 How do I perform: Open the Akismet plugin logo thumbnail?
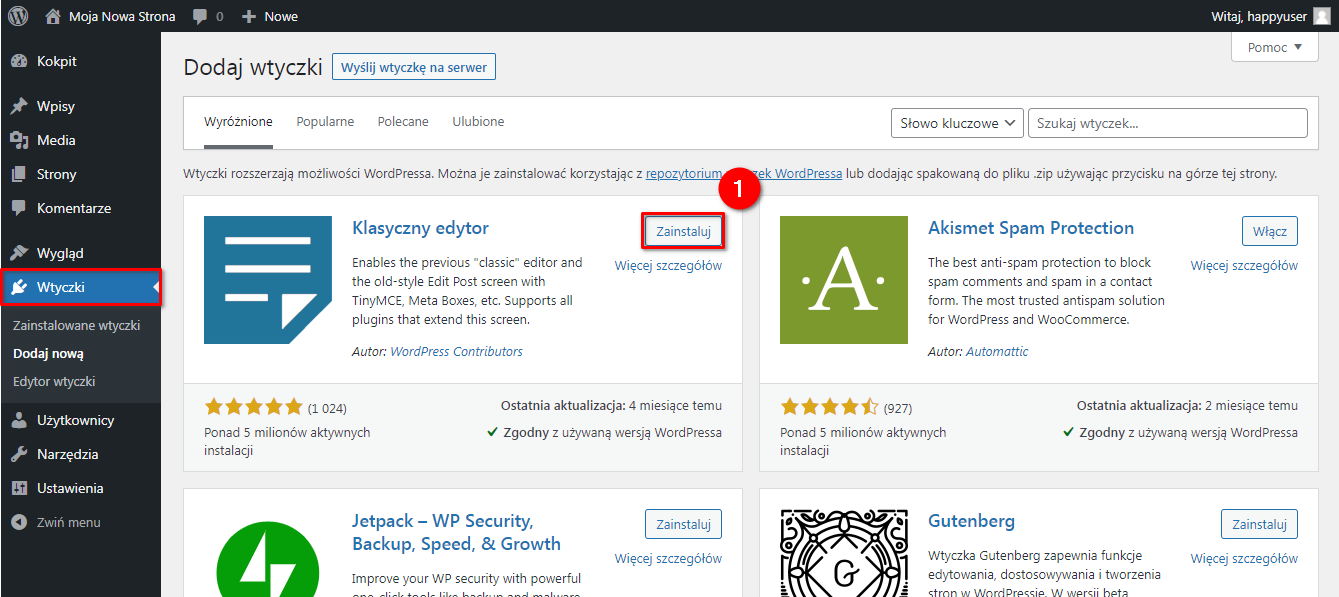pos(844,280)
